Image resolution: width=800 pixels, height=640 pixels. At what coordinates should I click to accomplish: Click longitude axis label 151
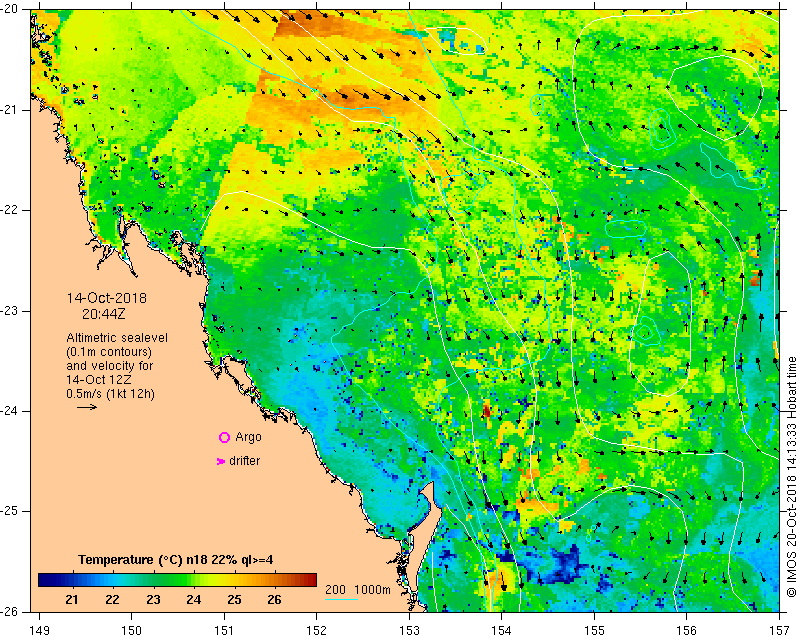224,630
